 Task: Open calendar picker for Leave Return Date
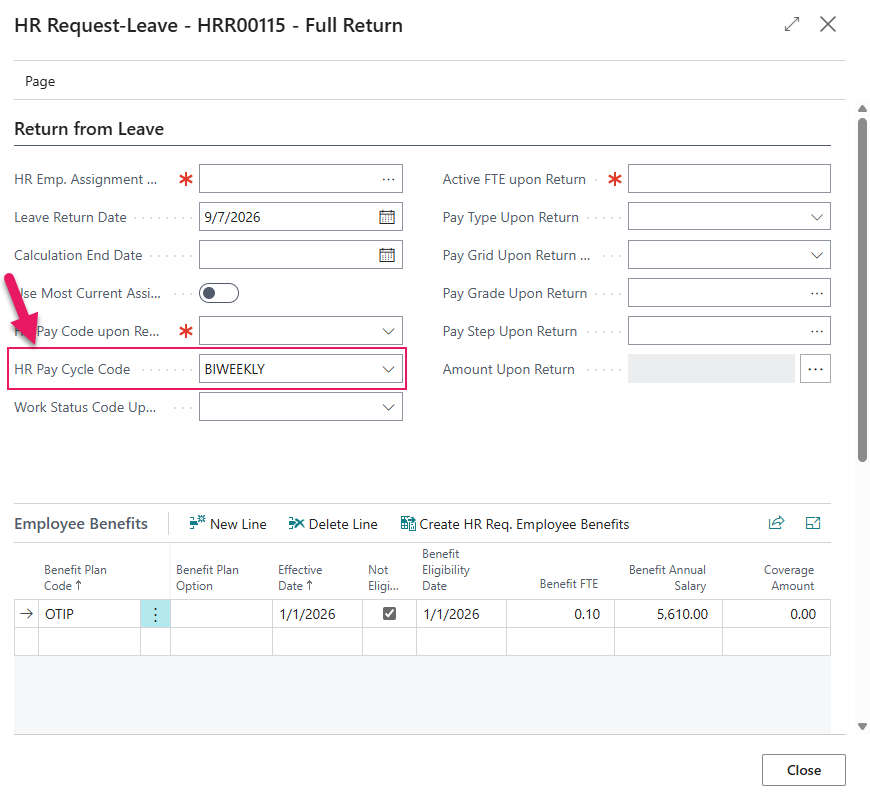point(387,217)
